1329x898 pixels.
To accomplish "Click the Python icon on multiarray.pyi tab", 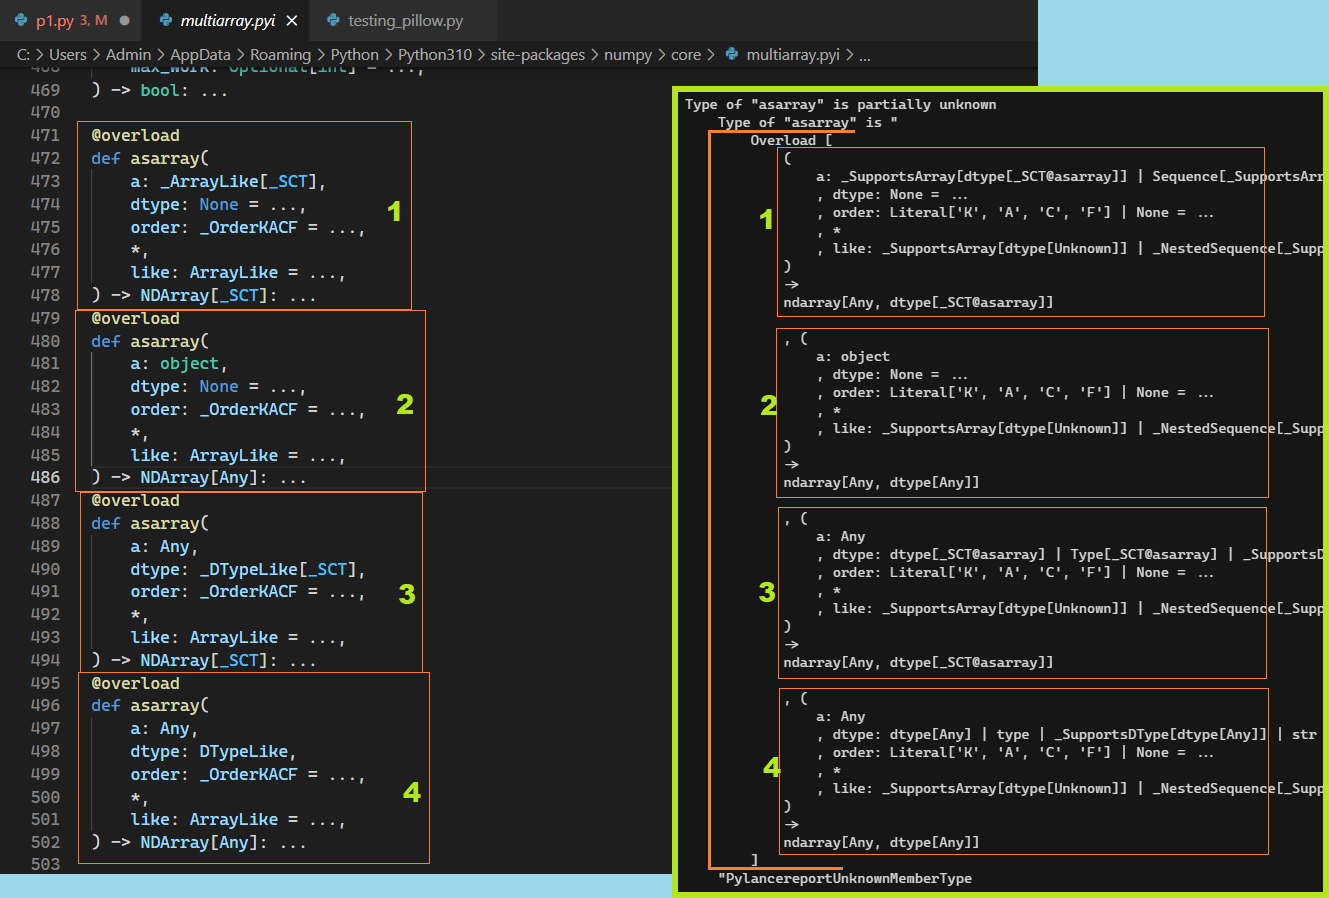I will [166, 20].
